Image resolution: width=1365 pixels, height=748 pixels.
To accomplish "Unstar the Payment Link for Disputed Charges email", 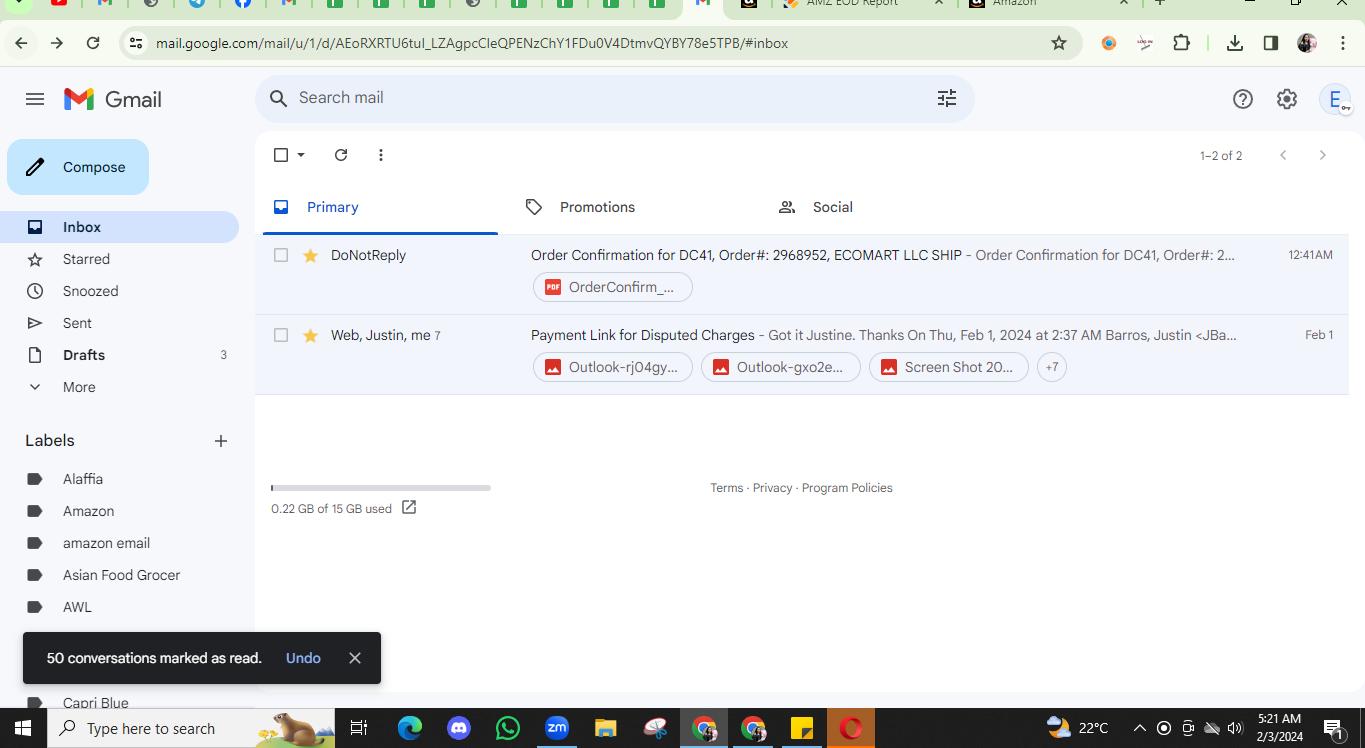I will pyautogui.click(x=310, y=335).
